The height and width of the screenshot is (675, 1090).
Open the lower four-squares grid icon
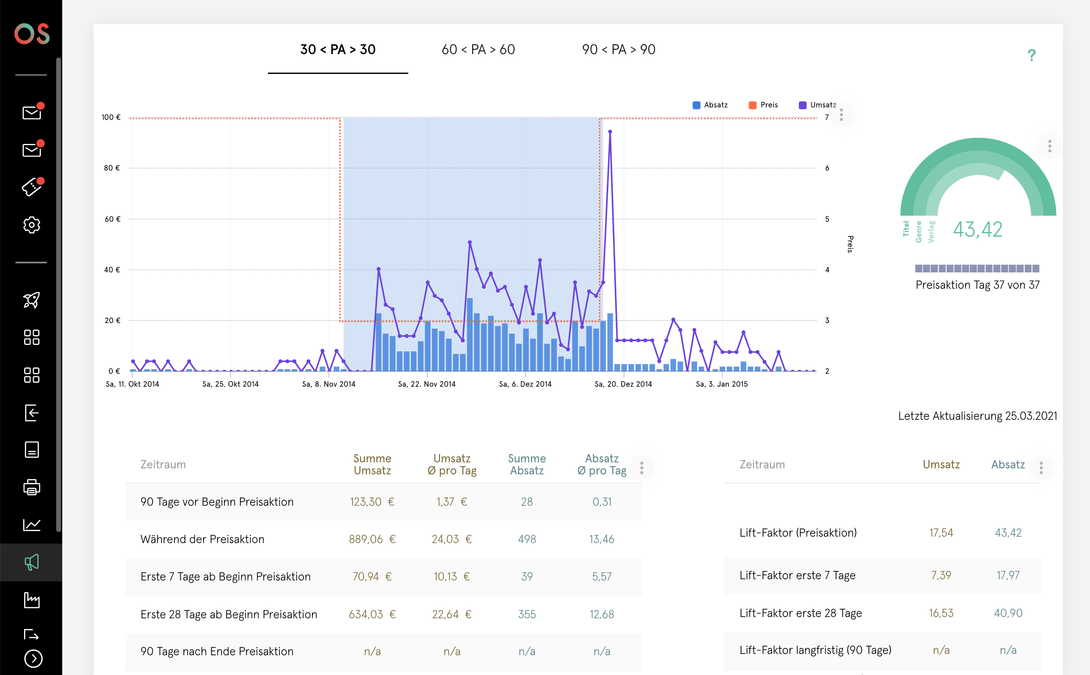pyautogui.click(x=32, y=375)
